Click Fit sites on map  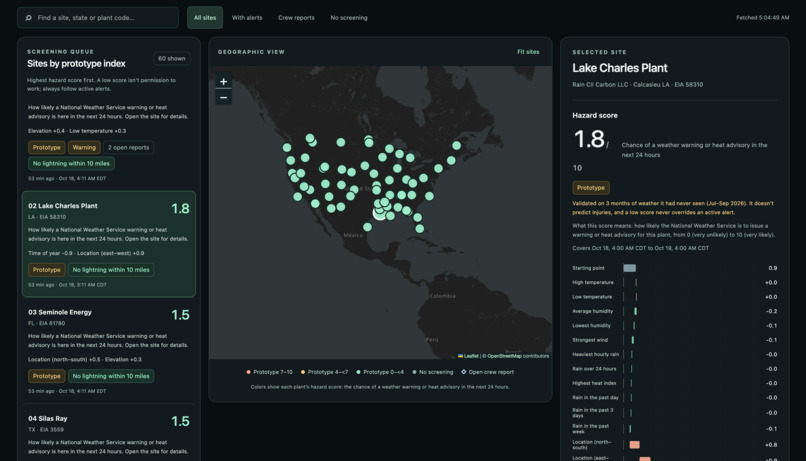(x=528, y=52)
